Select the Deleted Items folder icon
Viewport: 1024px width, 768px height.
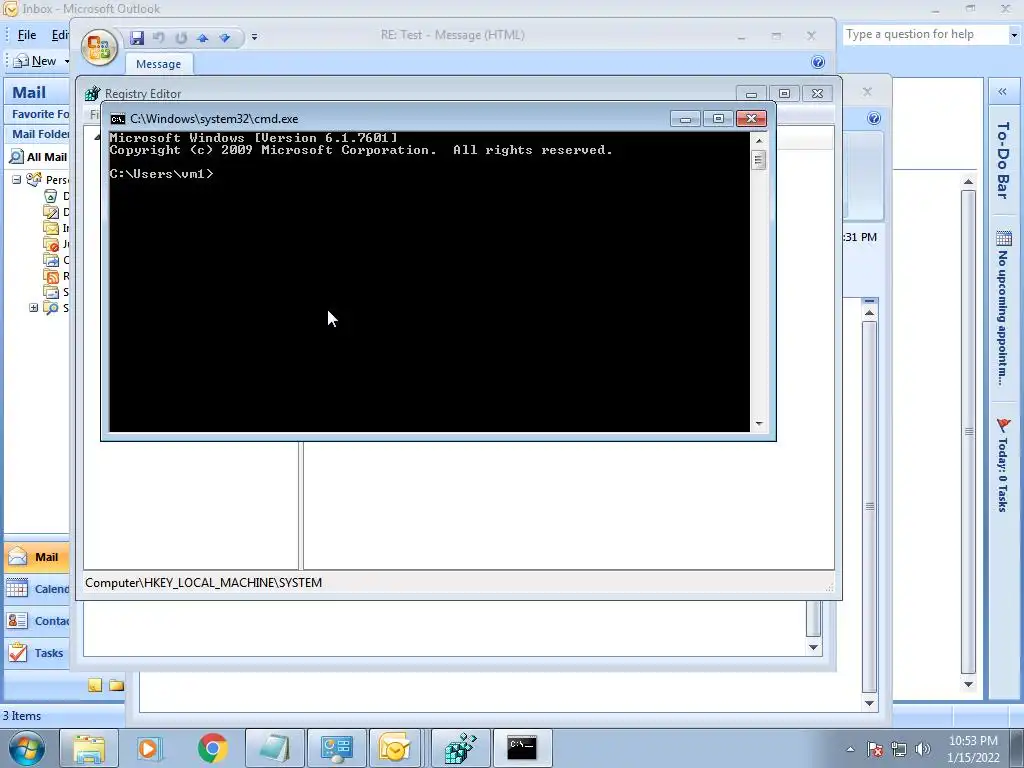click(51, 196)
